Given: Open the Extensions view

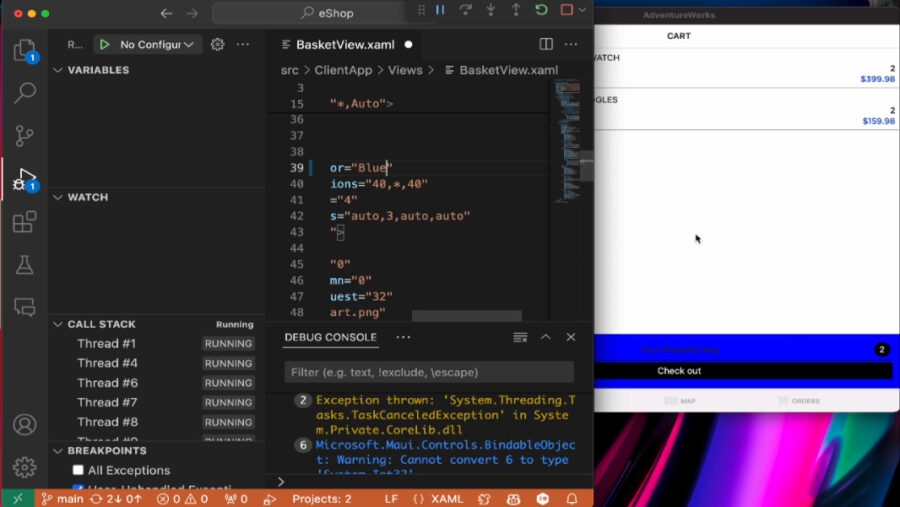Looking at the screenshot, I should point(24,222).
